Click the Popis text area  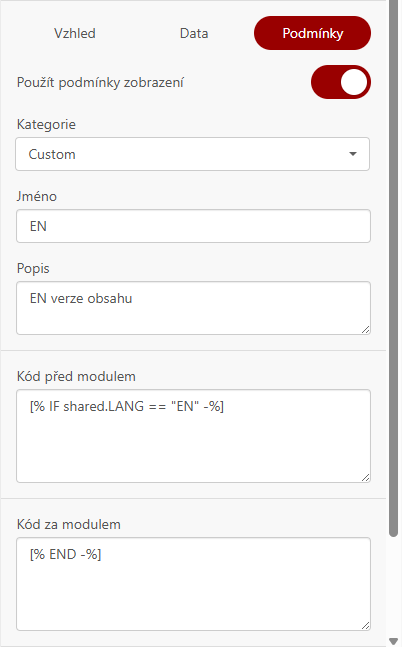click(194, 308)
